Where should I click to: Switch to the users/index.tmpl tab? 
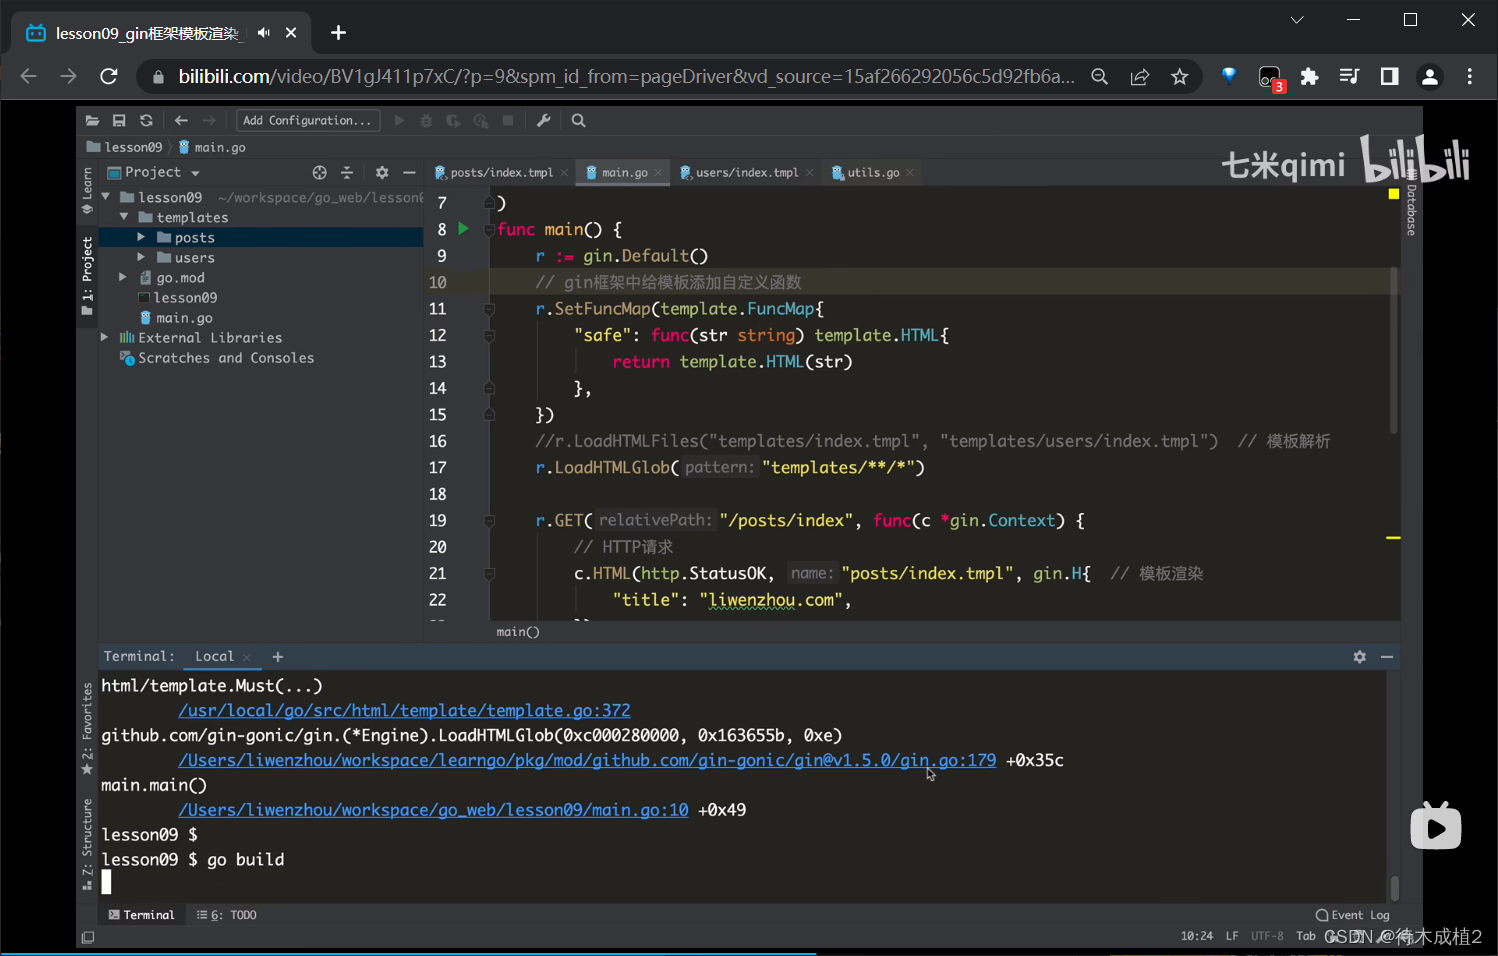746,173
